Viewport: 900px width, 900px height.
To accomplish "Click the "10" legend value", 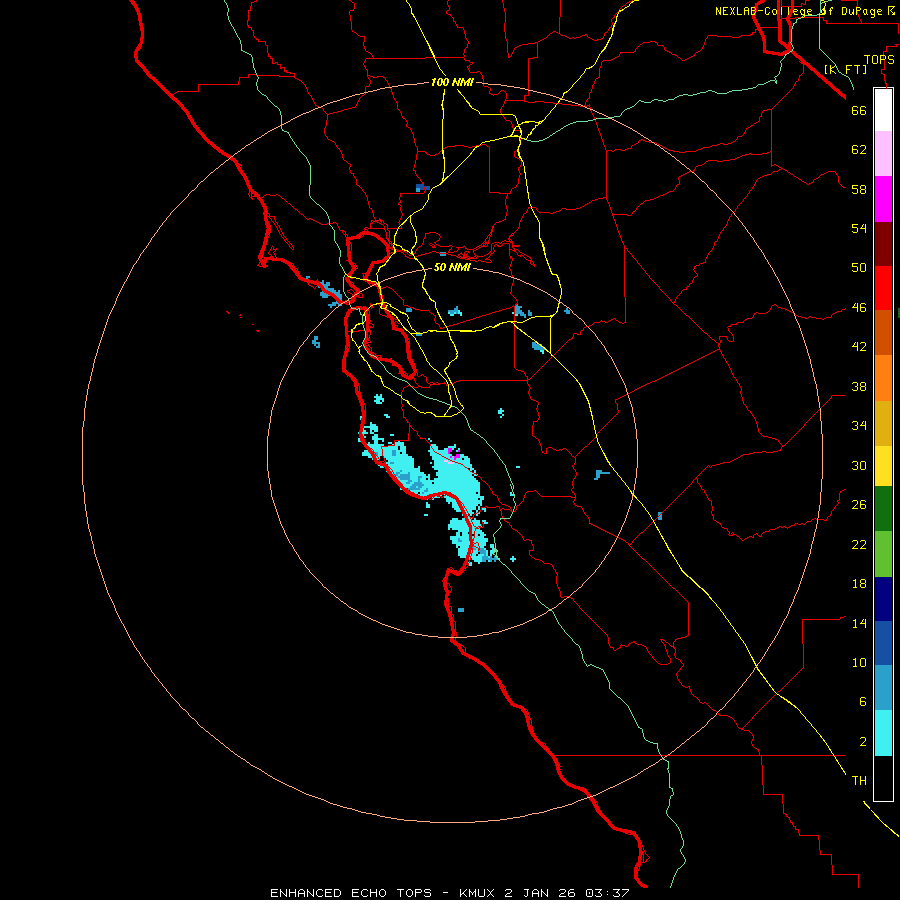I will [859, 662].
